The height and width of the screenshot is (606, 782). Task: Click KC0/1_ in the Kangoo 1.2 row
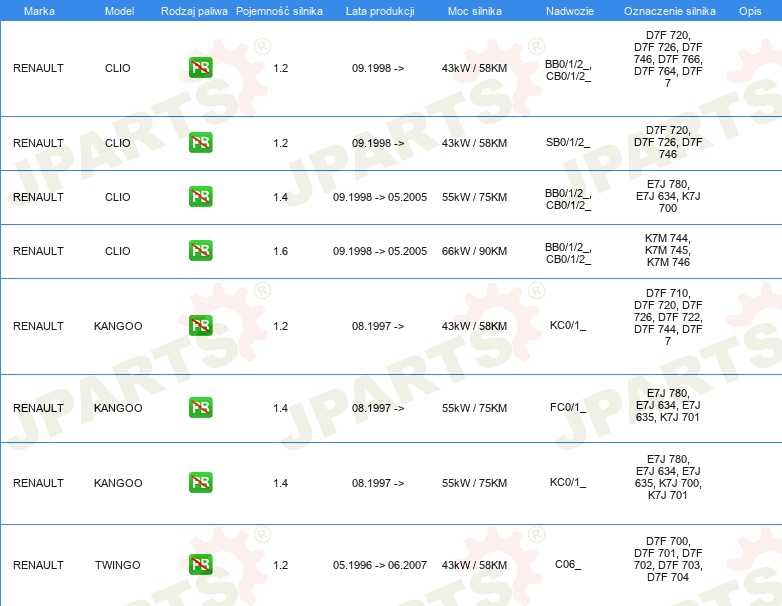tap(568, 326)
